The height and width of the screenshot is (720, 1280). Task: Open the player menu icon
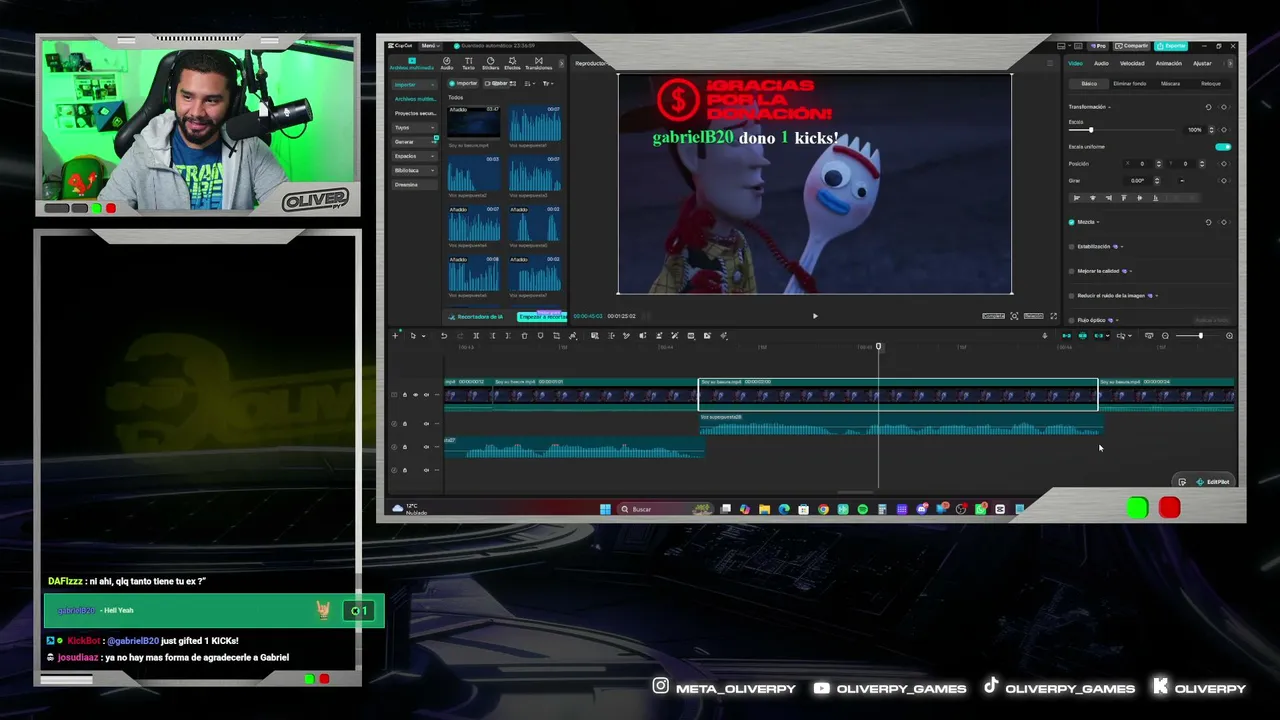coord(1049,63)
